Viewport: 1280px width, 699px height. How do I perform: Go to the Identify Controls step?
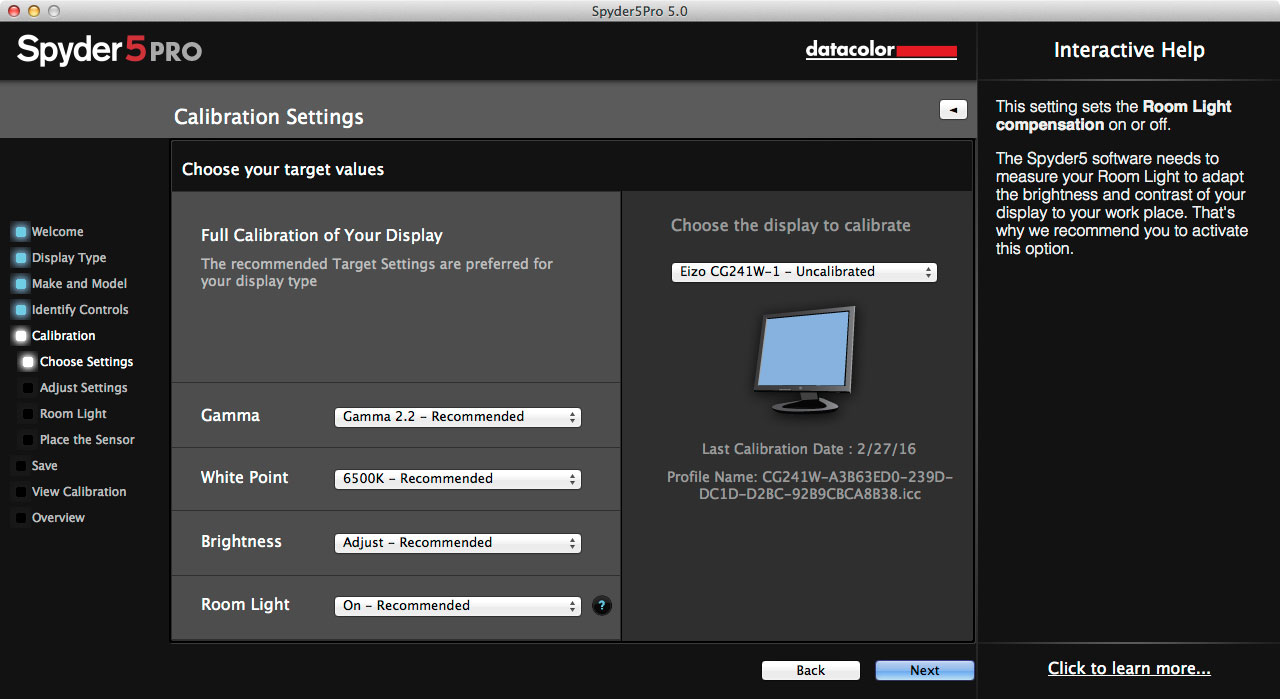(80, 310)
